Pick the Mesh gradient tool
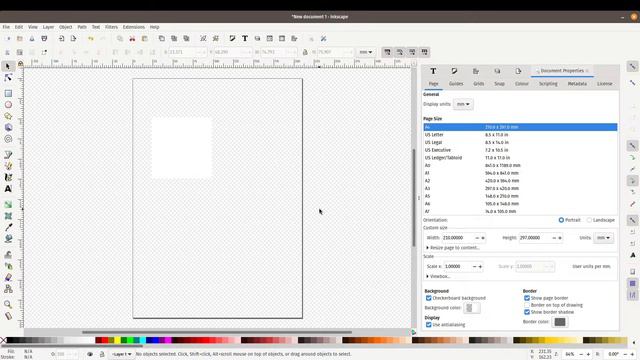This screenshot has width=640, height=360. [8, 216]
